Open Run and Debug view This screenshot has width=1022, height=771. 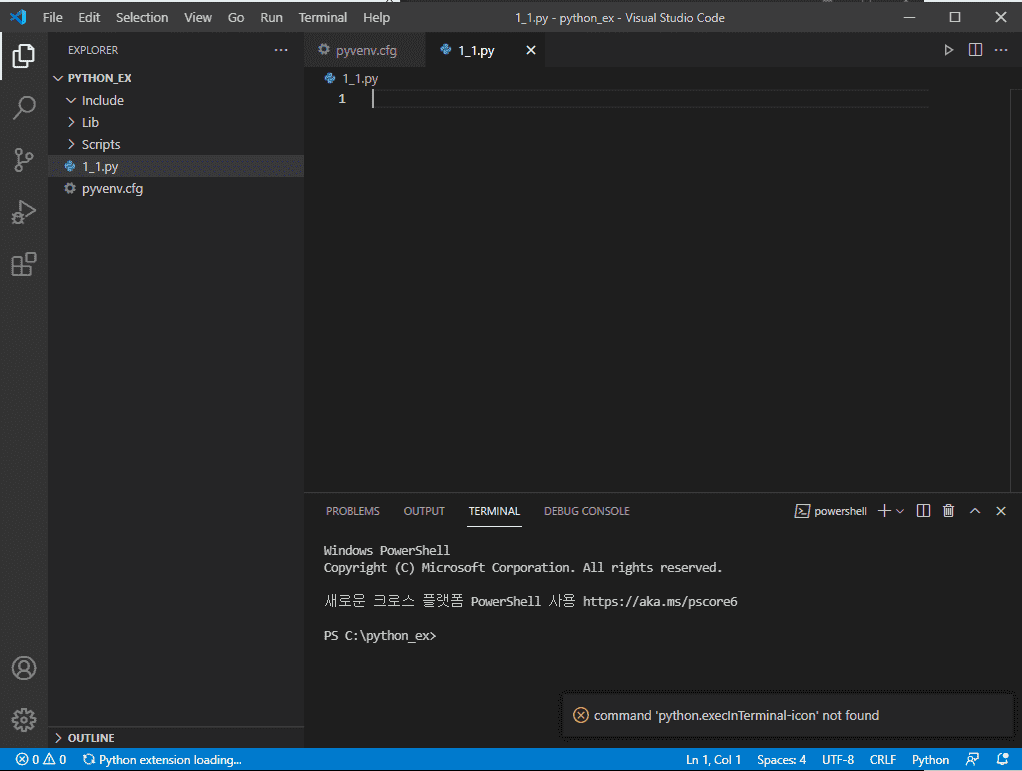24,212
